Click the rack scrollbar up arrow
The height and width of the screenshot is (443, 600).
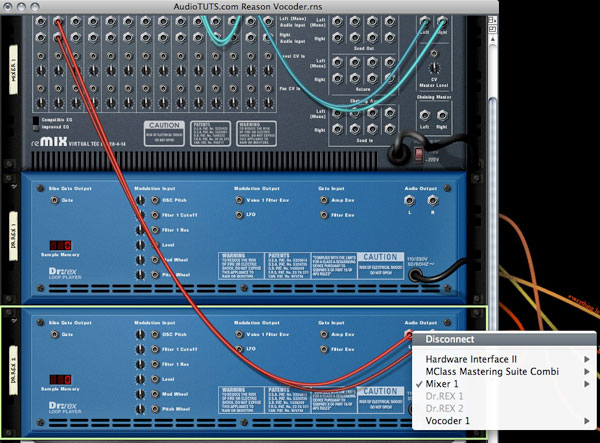click(493, 39)
